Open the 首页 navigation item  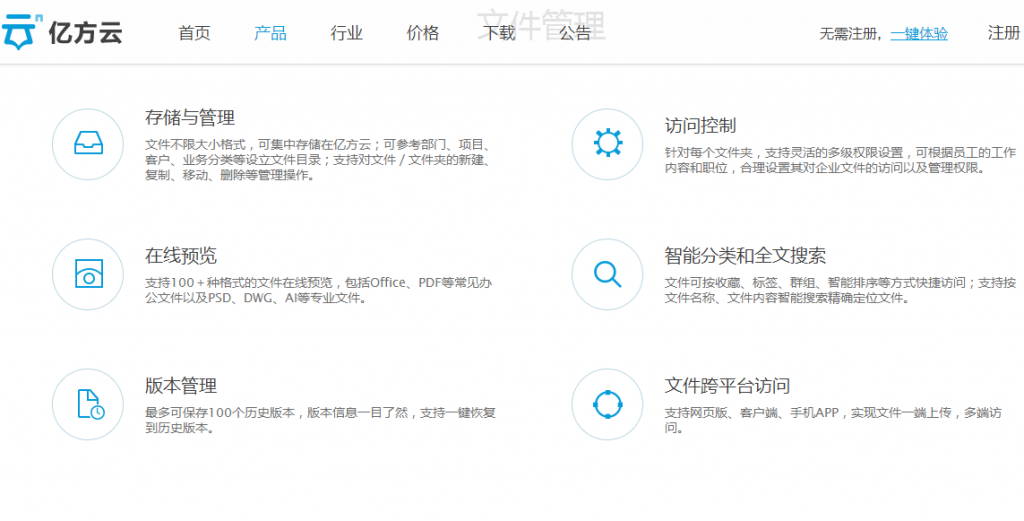coord(194,33)
